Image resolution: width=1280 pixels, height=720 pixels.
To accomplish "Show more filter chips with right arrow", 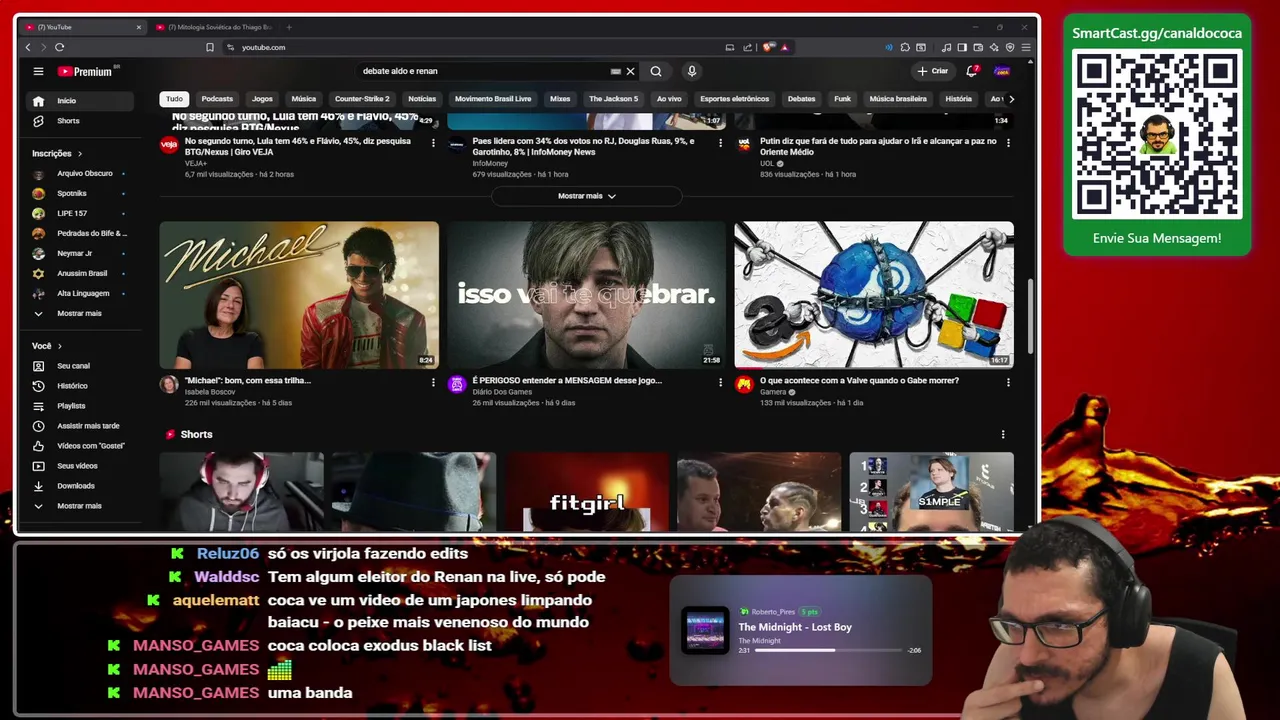I will (1011, 99).
